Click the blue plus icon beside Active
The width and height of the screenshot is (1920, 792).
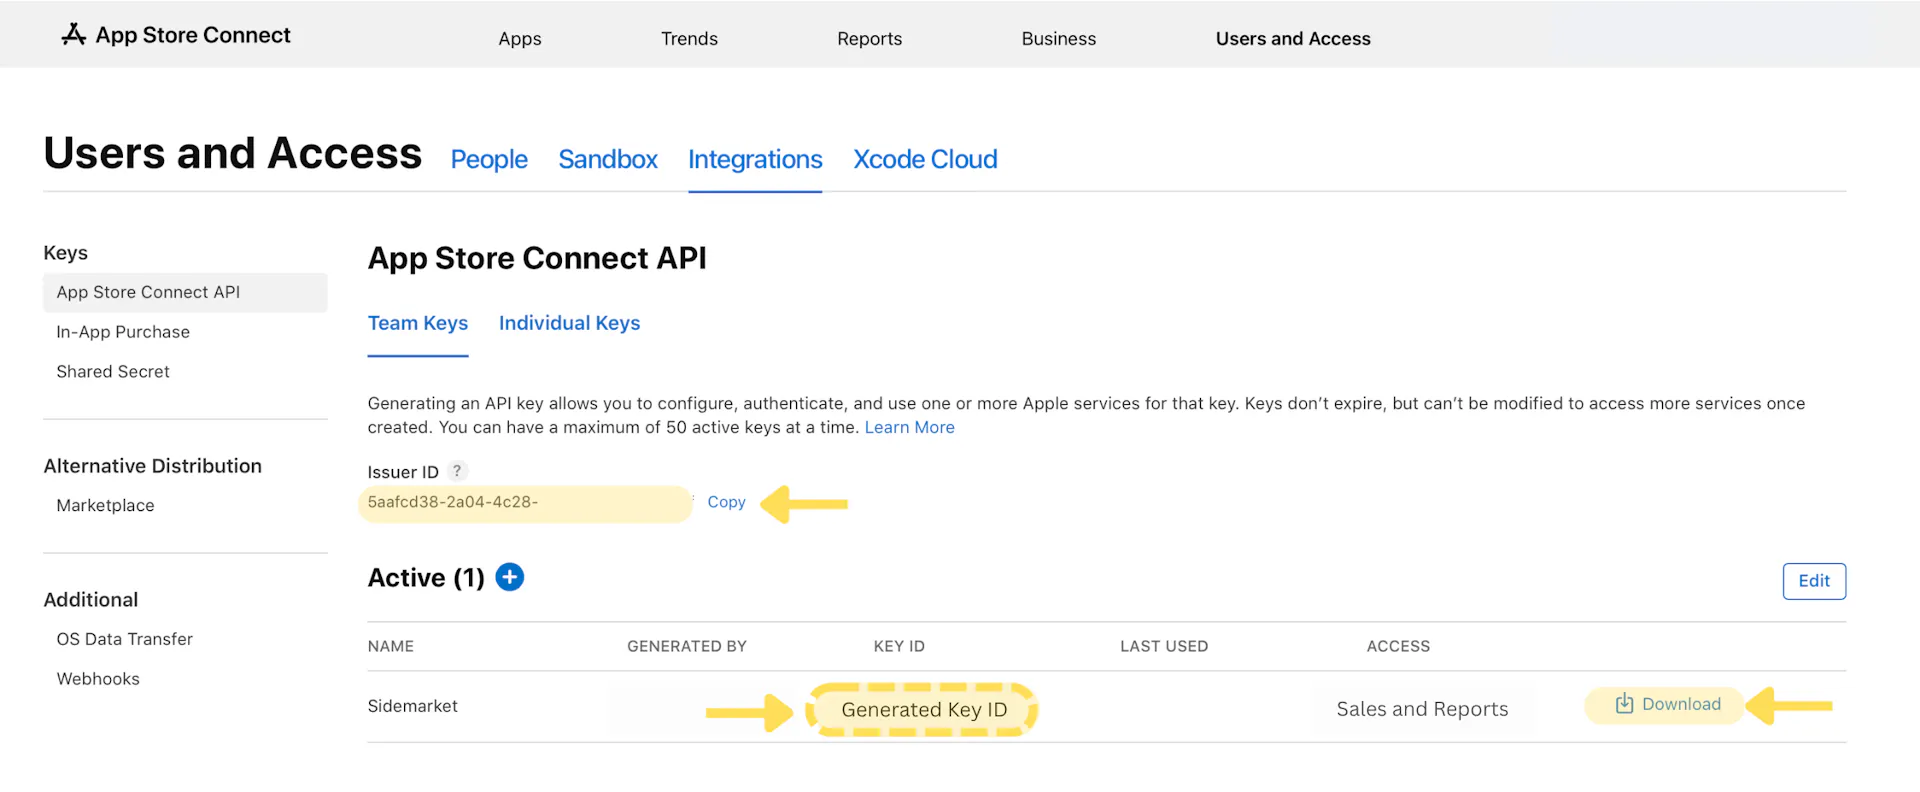tap(510, 577)
